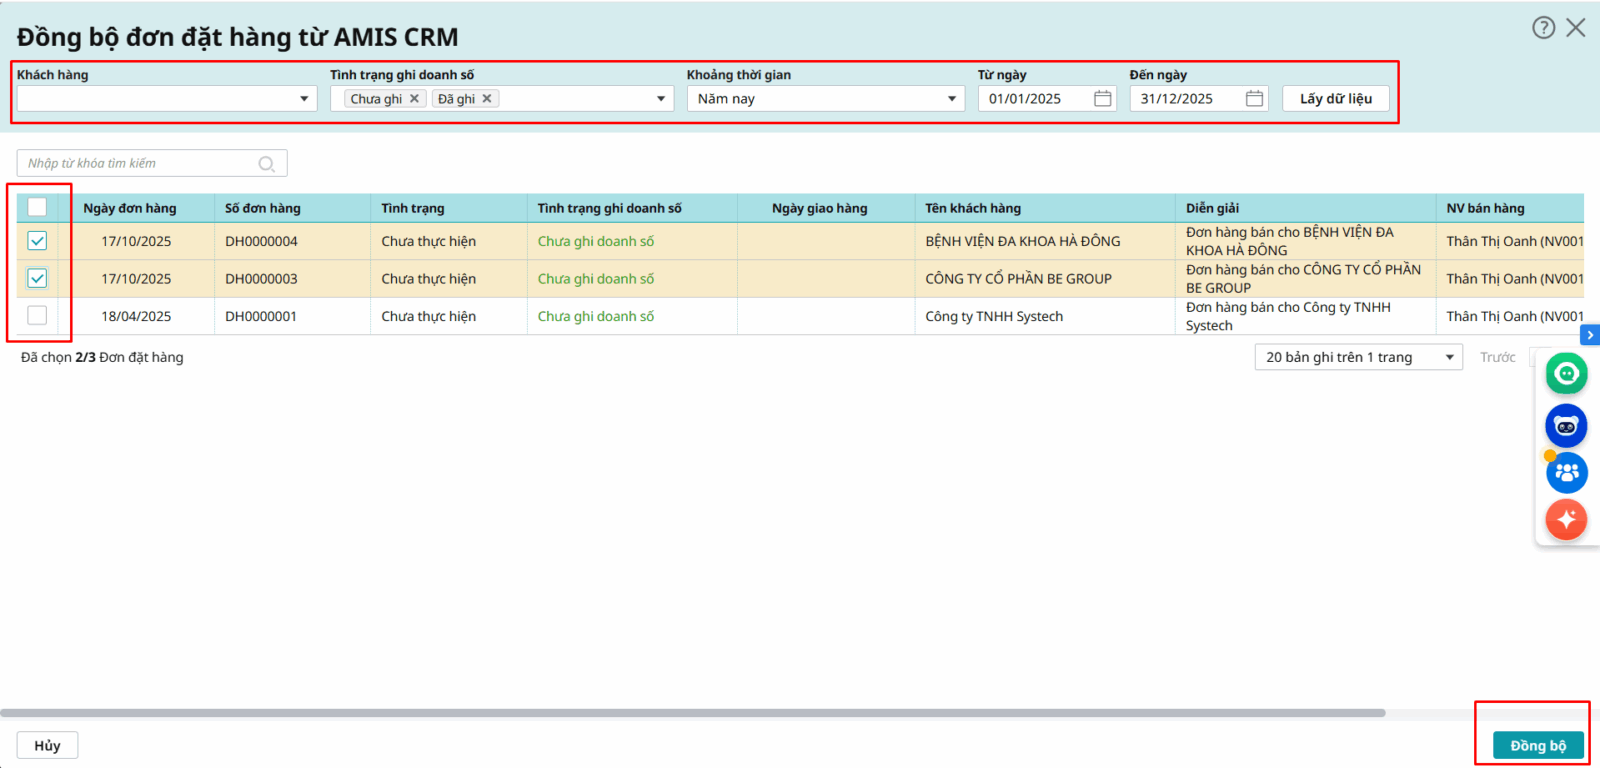Open the Đến ngày calendar picker
The image size is (1600, 768).
[1254, 99]
